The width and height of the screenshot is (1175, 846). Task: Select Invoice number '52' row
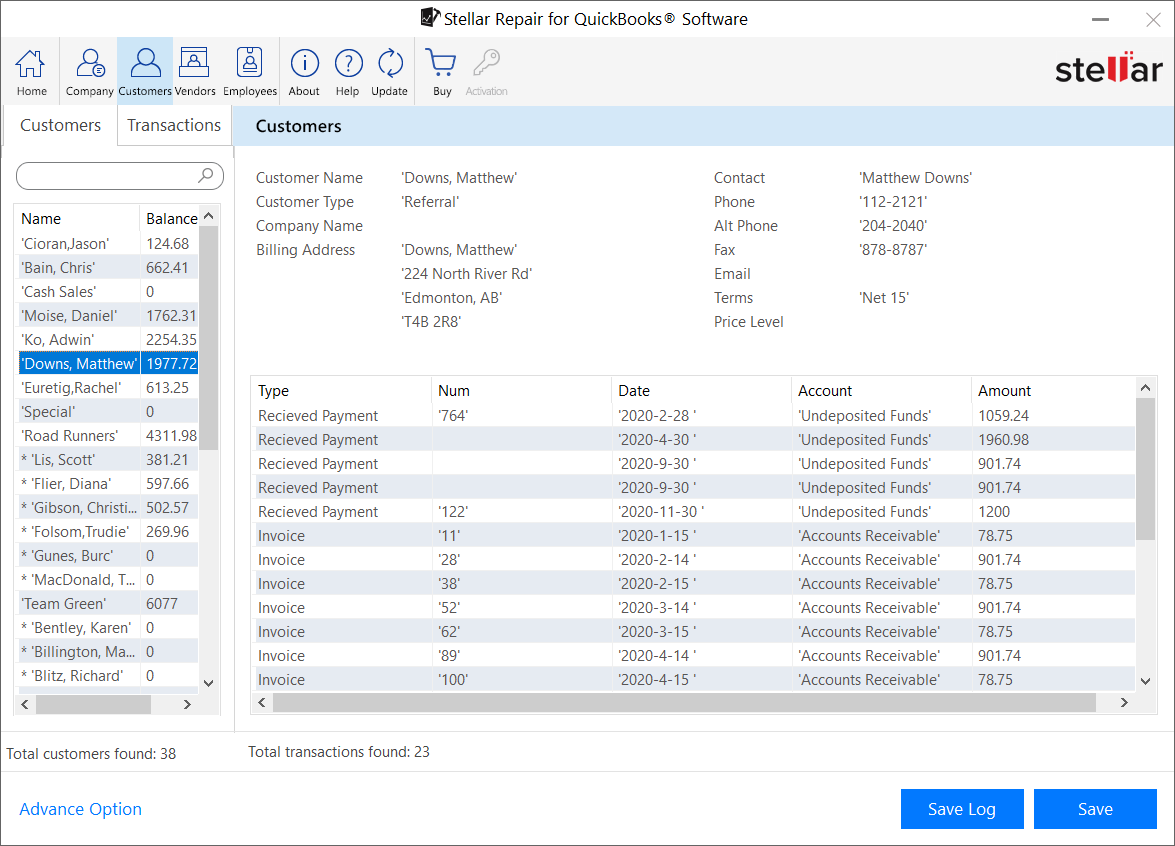tap(693, 607)
